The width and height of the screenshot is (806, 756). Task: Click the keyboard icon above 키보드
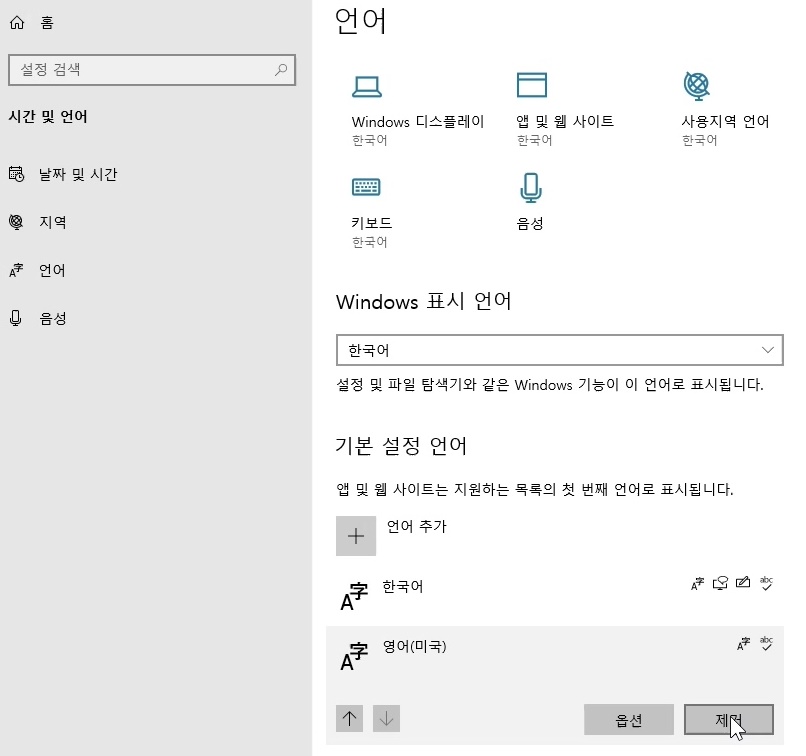(x=366, y=187)
